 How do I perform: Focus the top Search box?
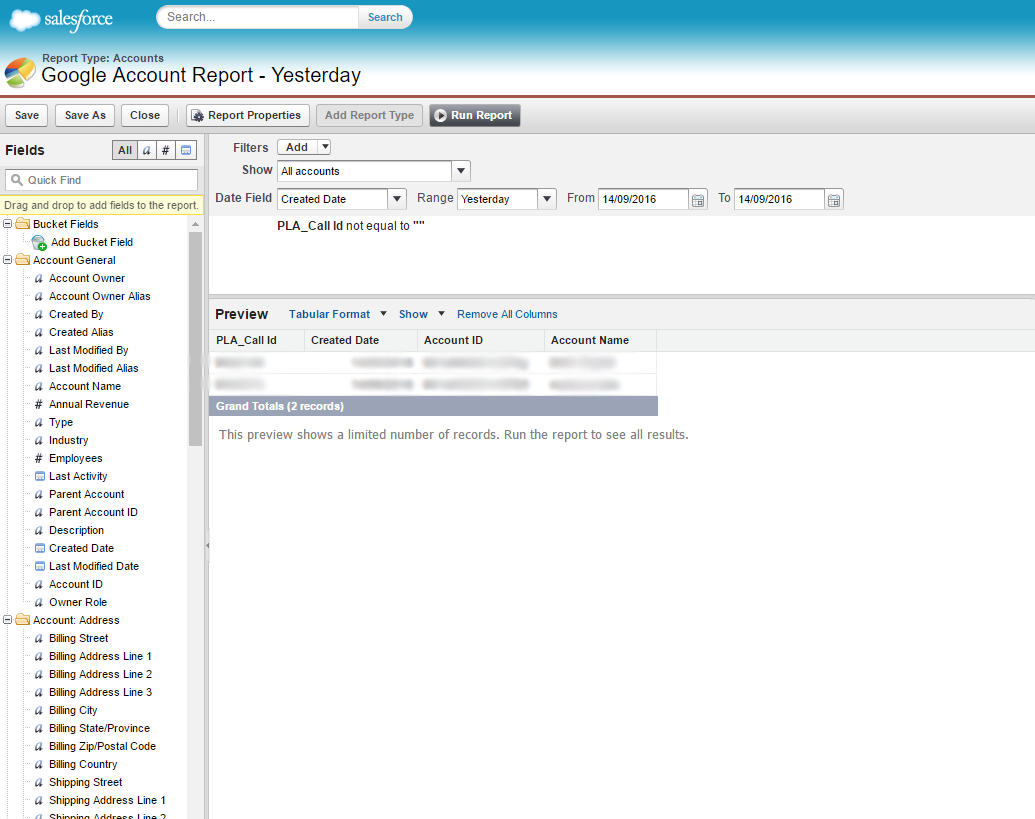tap(258, 17)
